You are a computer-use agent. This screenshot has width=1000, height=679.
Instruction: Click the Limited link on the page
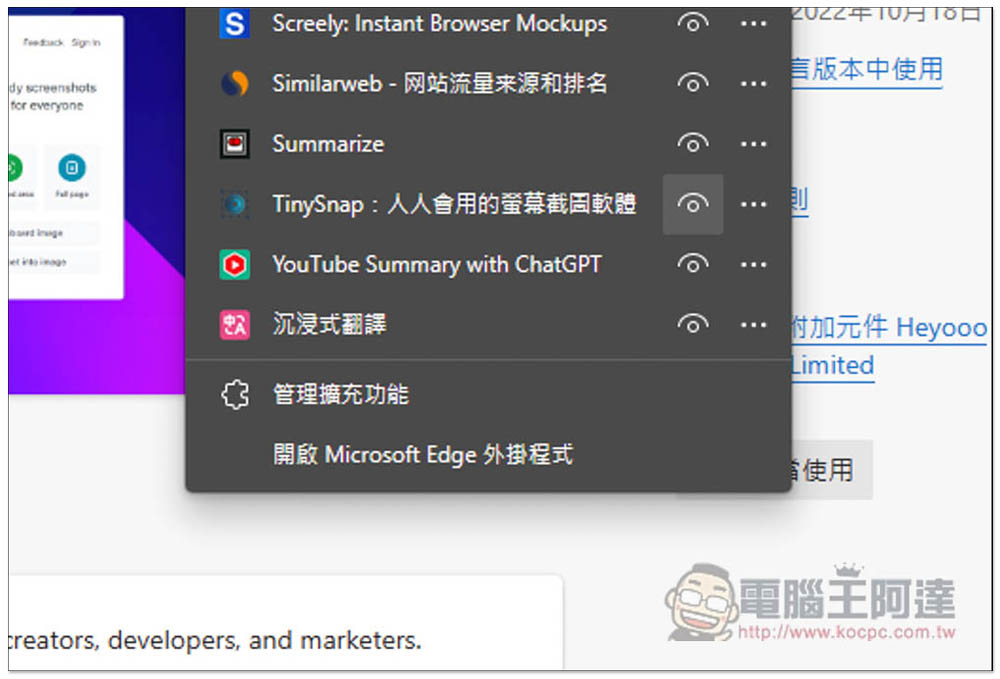833,365
